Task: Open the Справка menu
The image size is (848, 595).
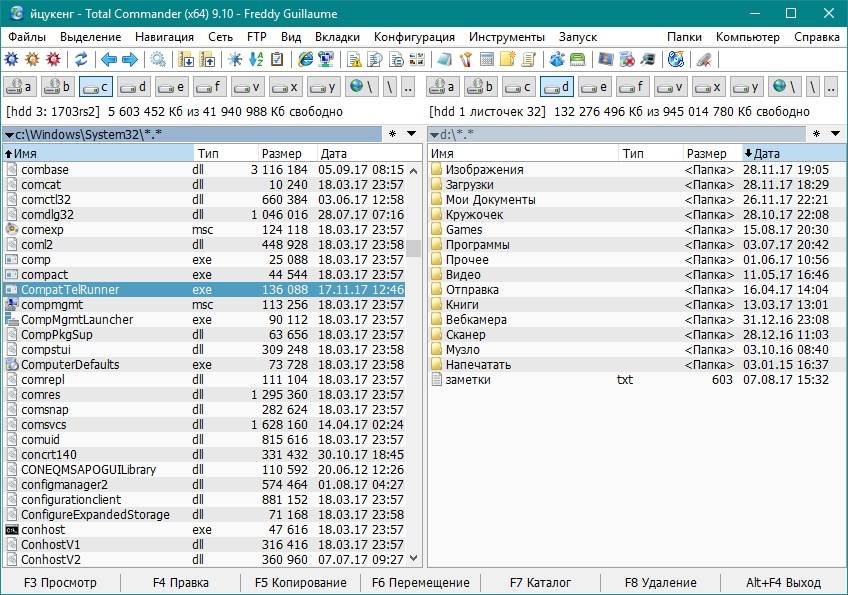Action: [x=817, y=37]
